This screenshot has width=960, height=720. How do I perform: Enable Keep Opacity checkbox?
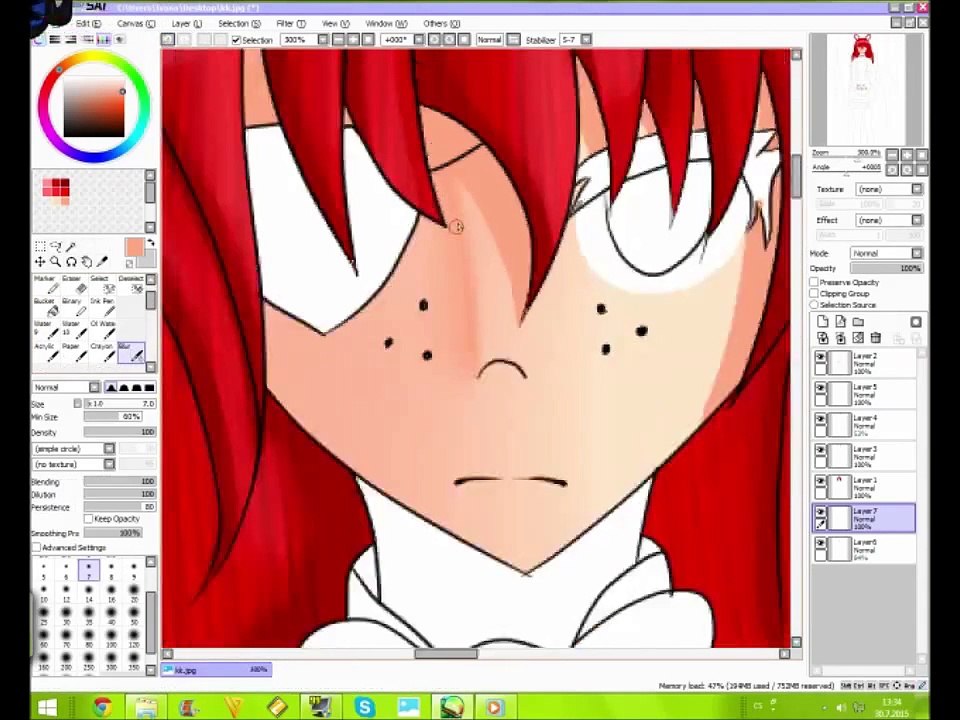(x=88, y=519)
